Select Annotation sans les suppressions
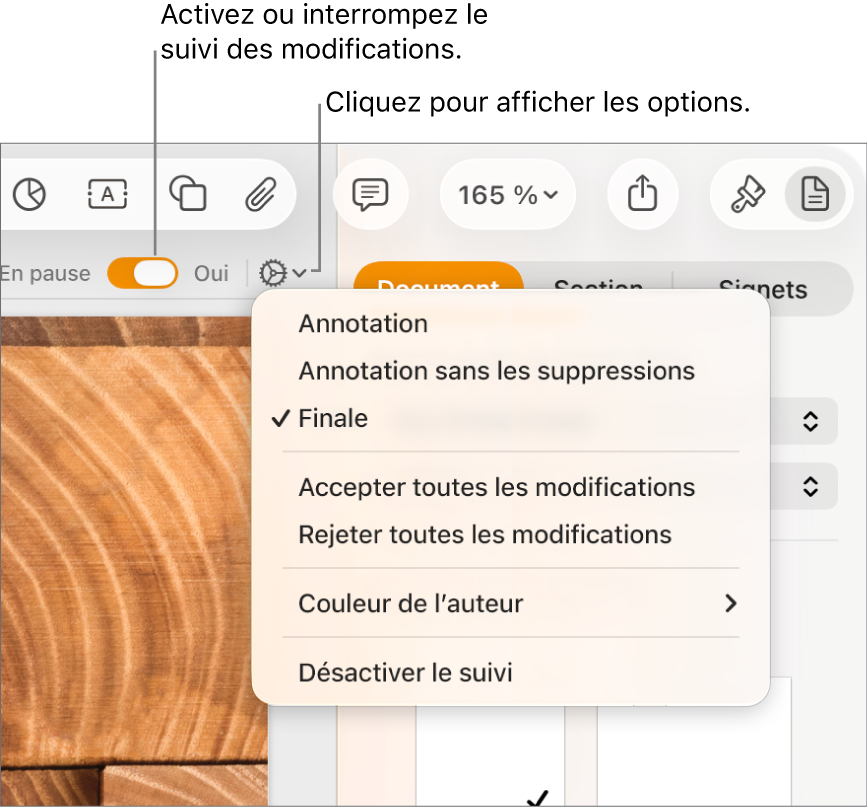The image size is (867, 809). (511, 371)
